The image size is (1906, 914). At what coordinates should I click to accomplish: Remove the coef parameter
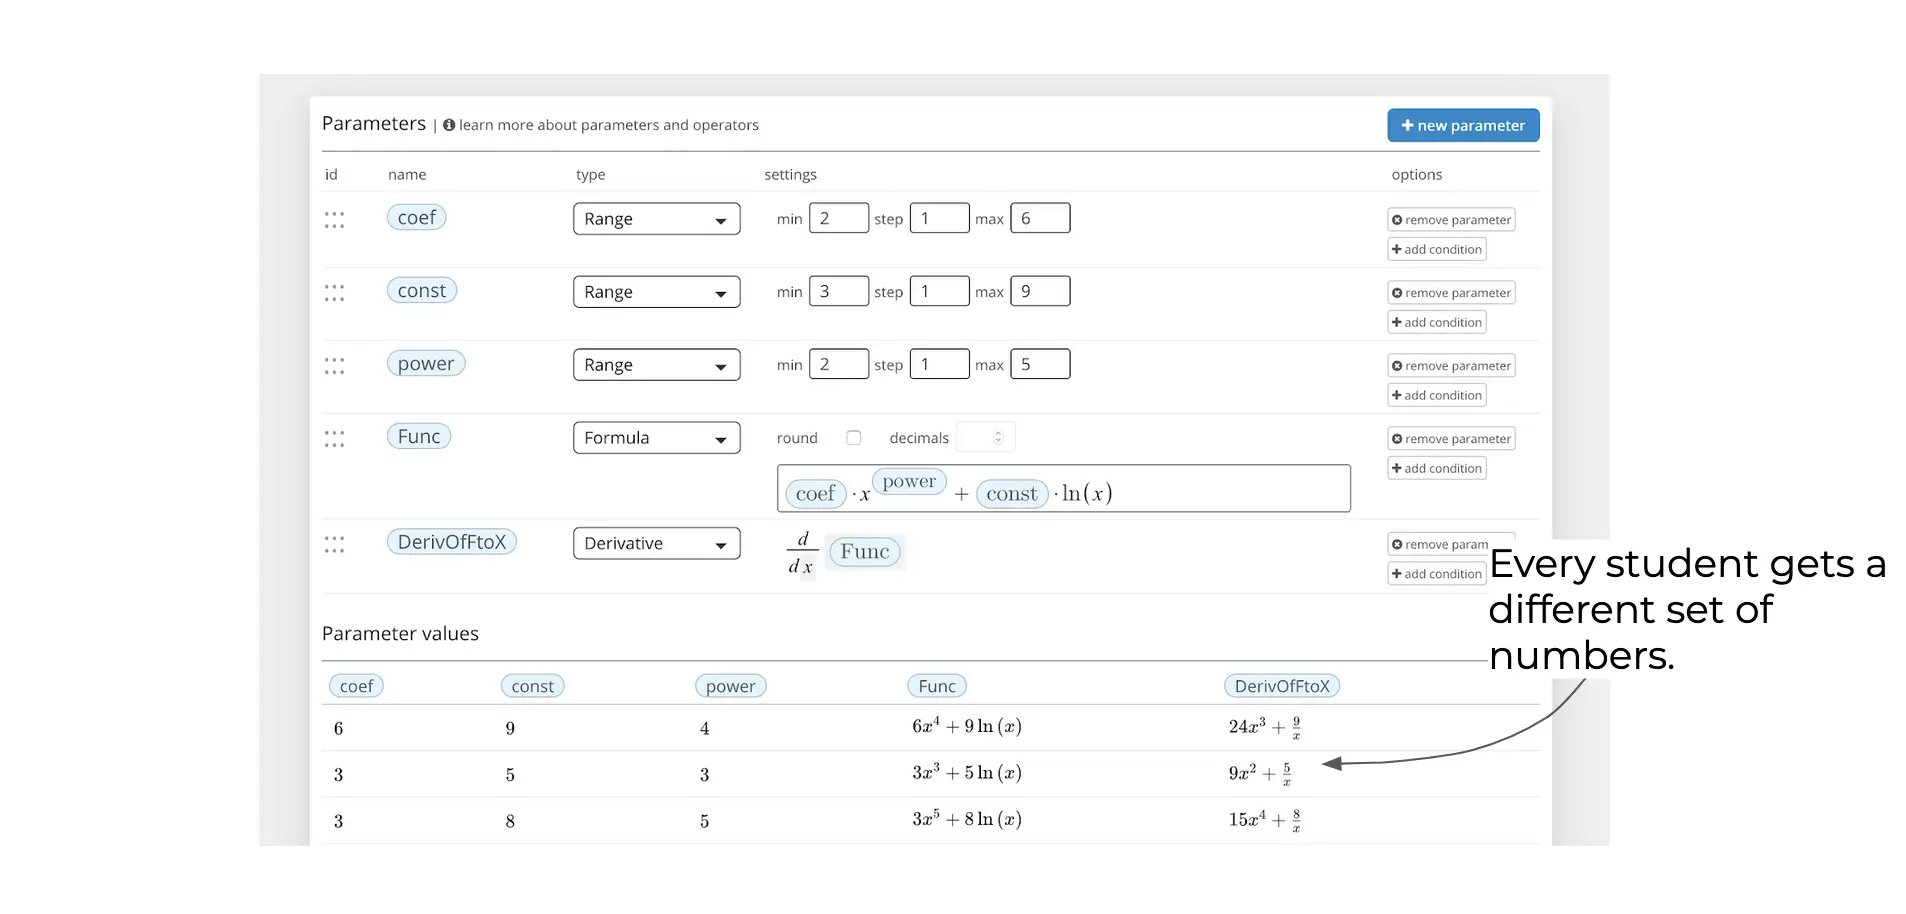pyautogui.click(x=1451, y=220)
